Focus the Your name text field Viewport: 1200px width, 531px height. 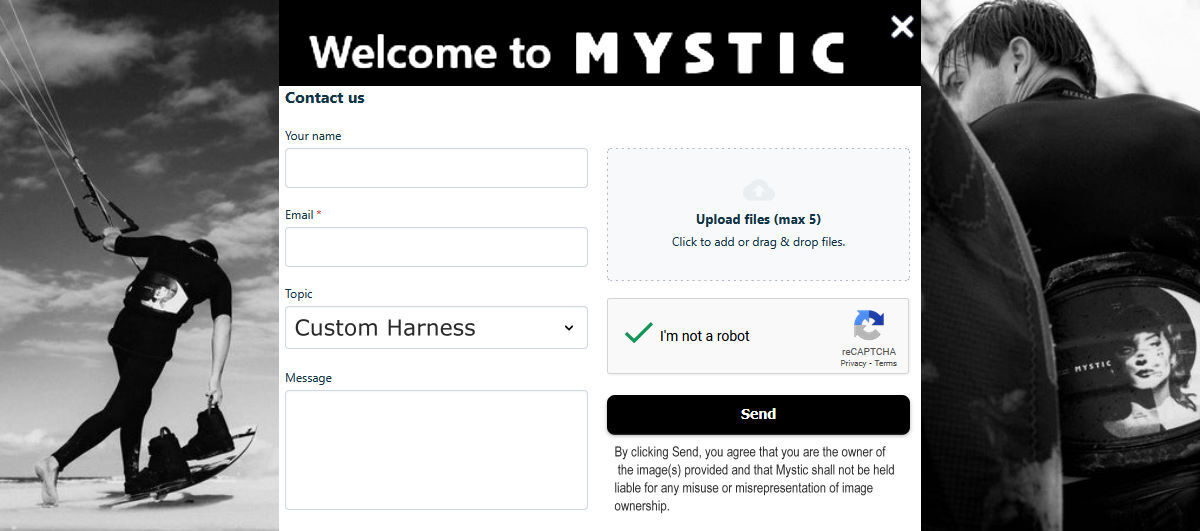click(x=436, y=168)
